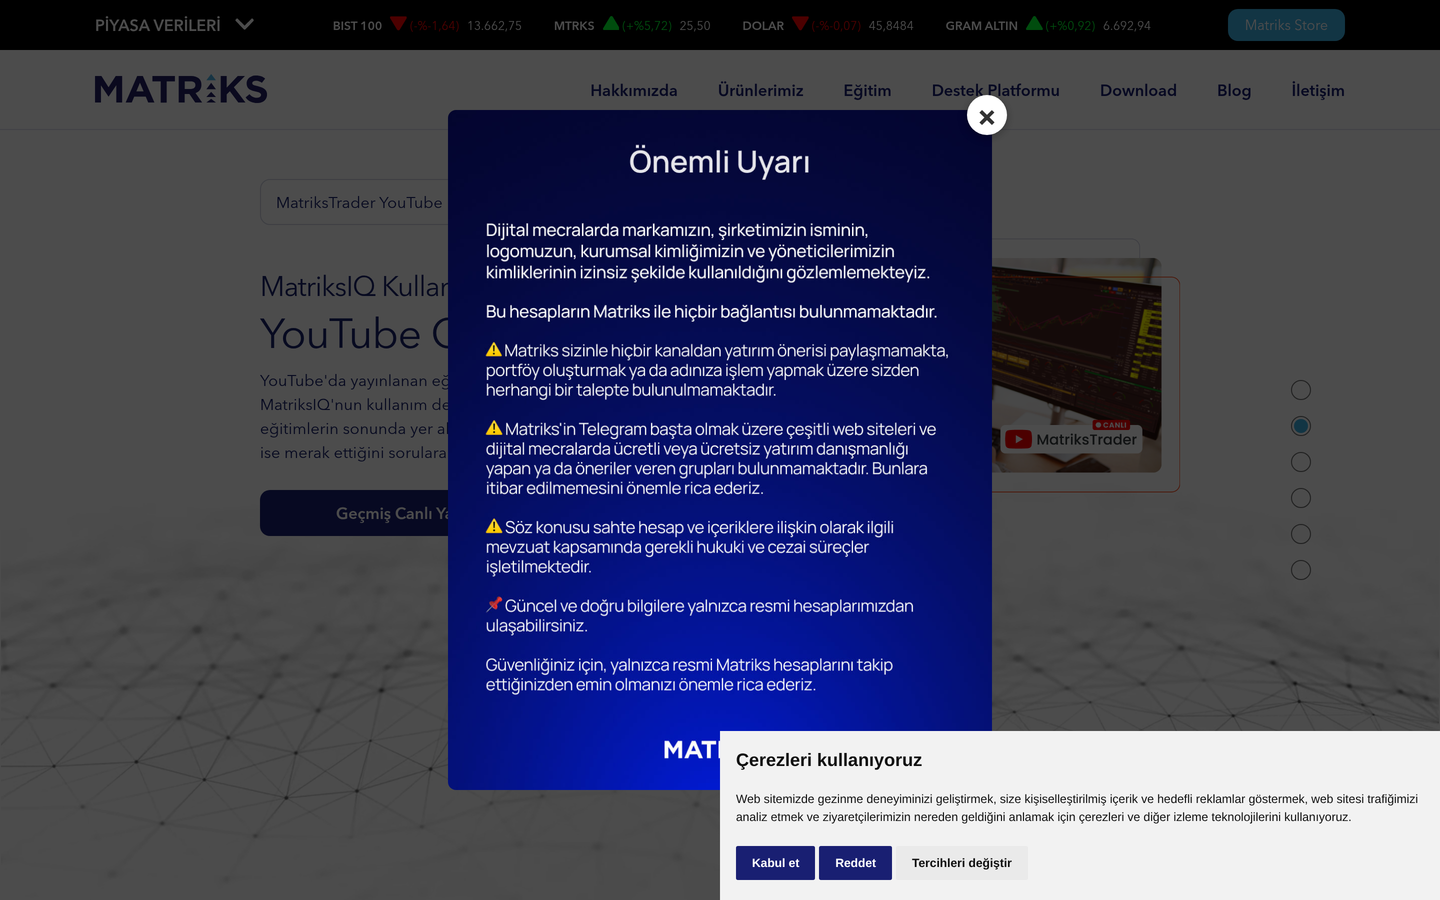Click the BIST 100 ticker value
Screen dimensions: 1440x900
[x=494, y=26]
